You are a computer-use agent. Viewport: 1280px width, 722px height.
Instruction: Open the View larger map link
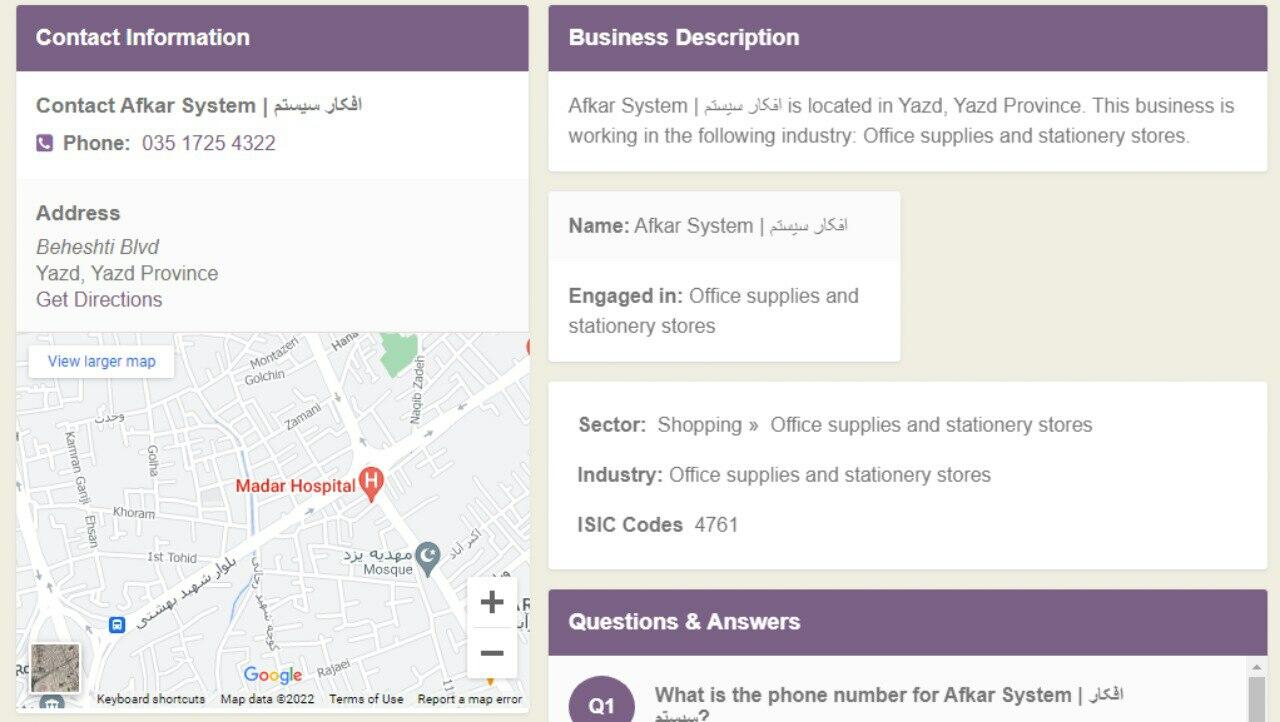point(101,361)
